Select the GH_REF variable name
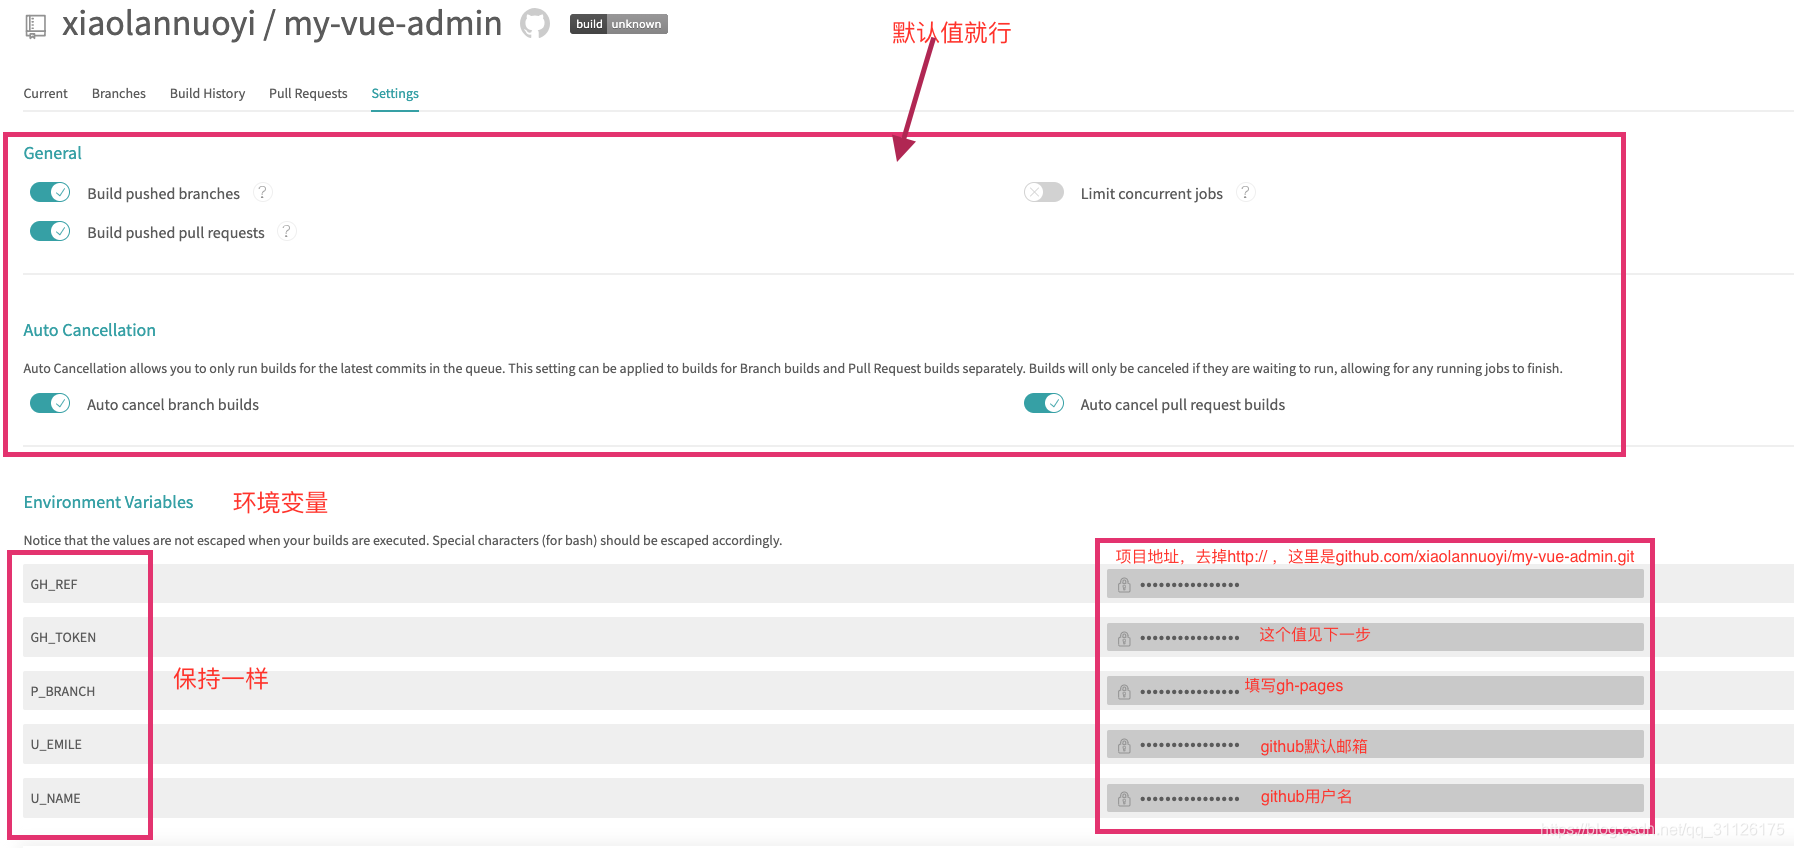 (54, 585)
